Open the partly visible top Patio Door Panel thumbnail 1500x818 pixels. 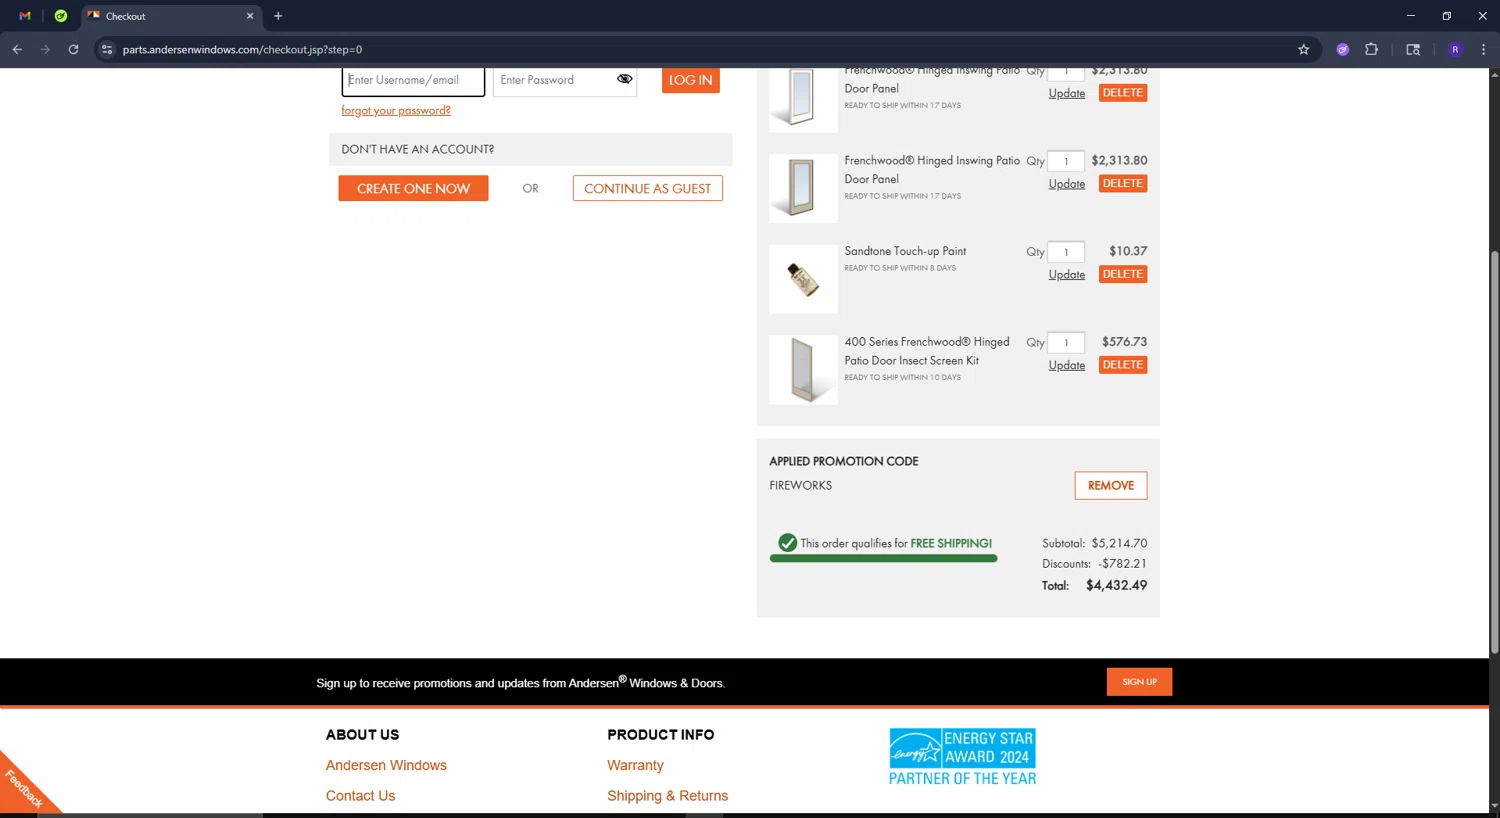tap(803, 99)
